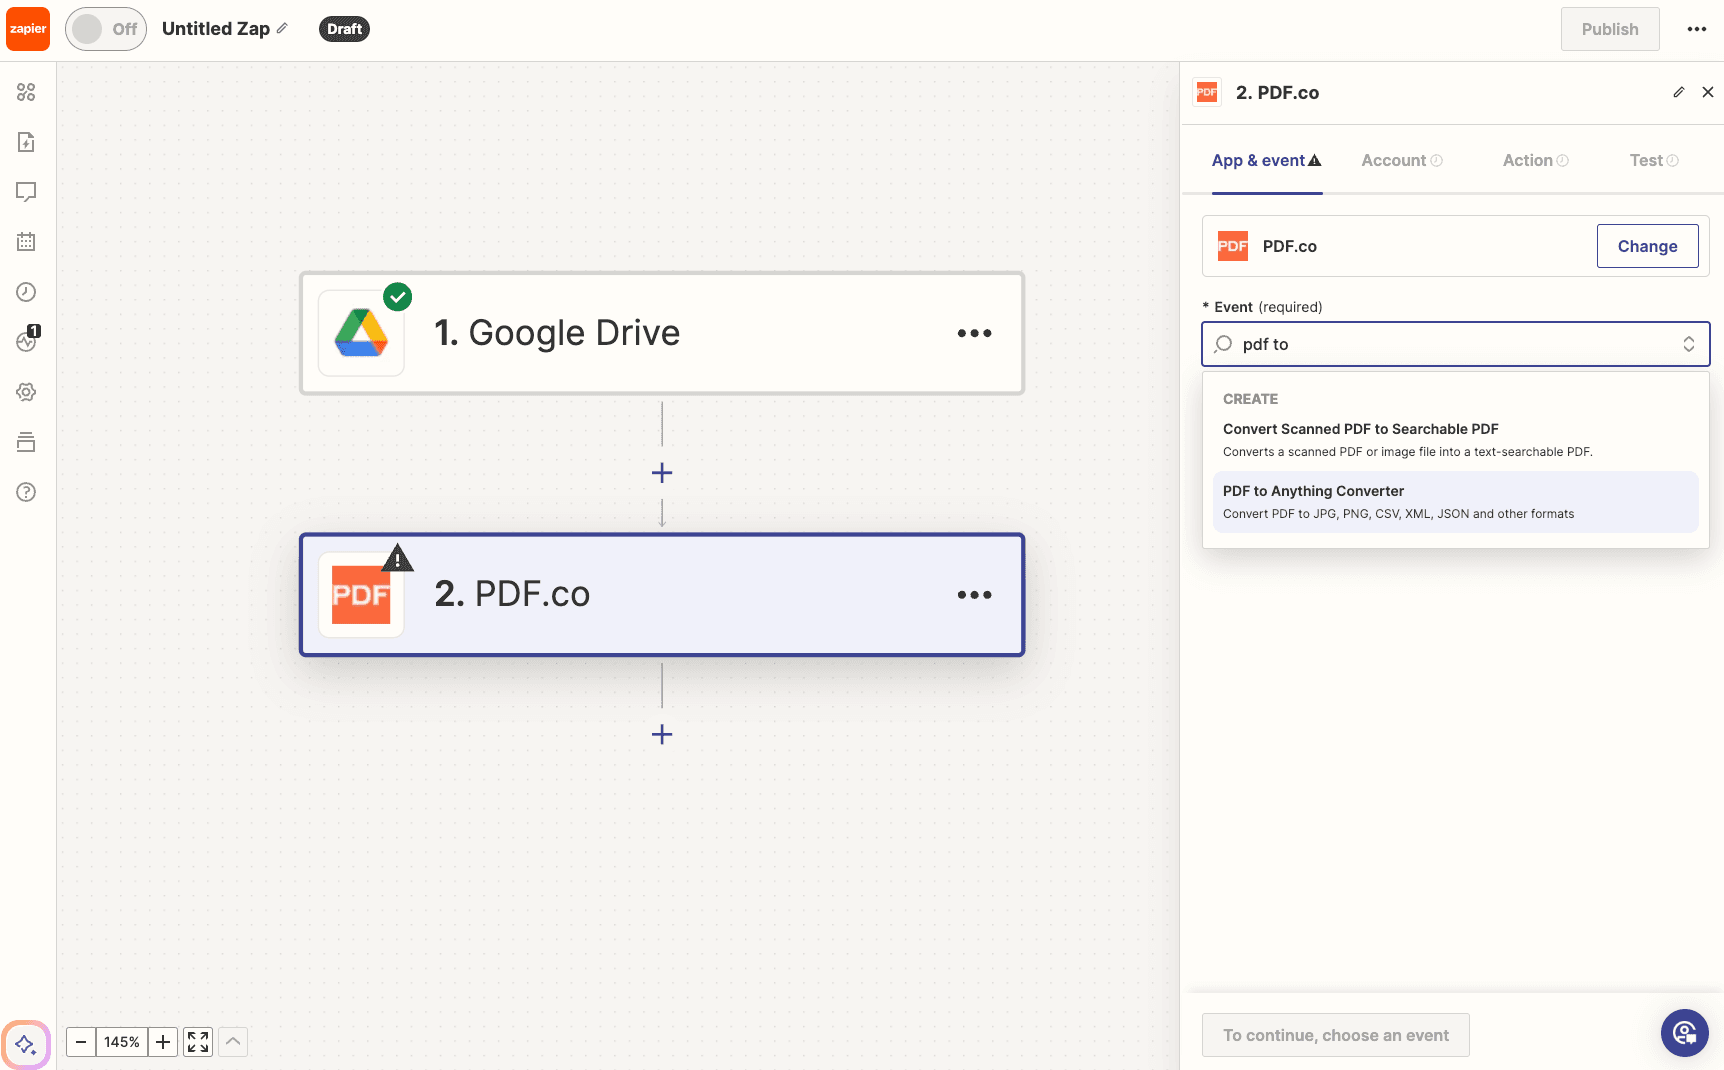Click the Change app button
This screenshot has height=1070, width=1724.
click(1647, 246)
